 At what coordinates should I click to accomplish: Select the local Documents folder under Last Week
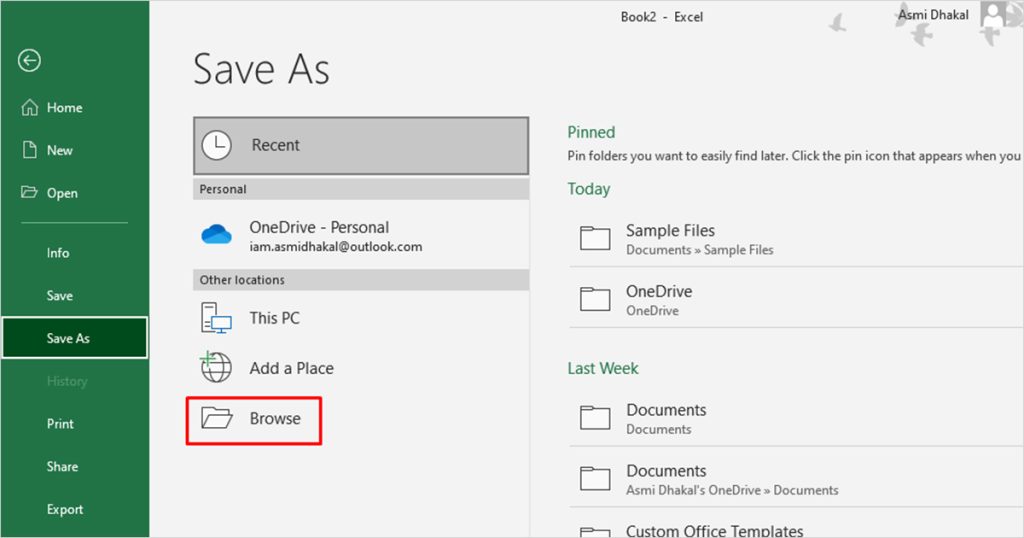pyautogui.click(x=666, y=417)
